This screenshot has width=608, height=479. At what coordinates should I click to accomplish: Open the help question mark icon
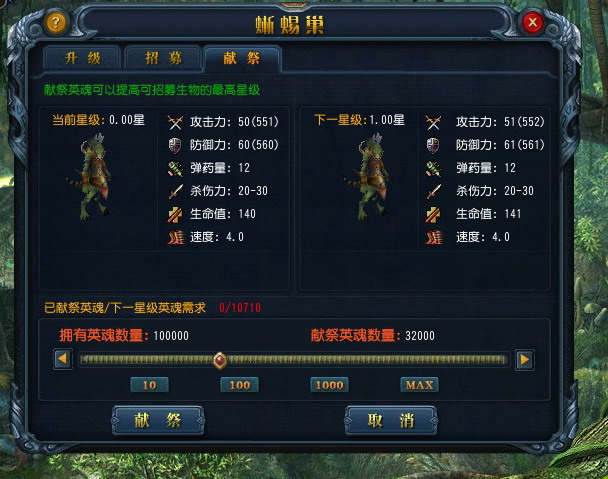point(56,22)
